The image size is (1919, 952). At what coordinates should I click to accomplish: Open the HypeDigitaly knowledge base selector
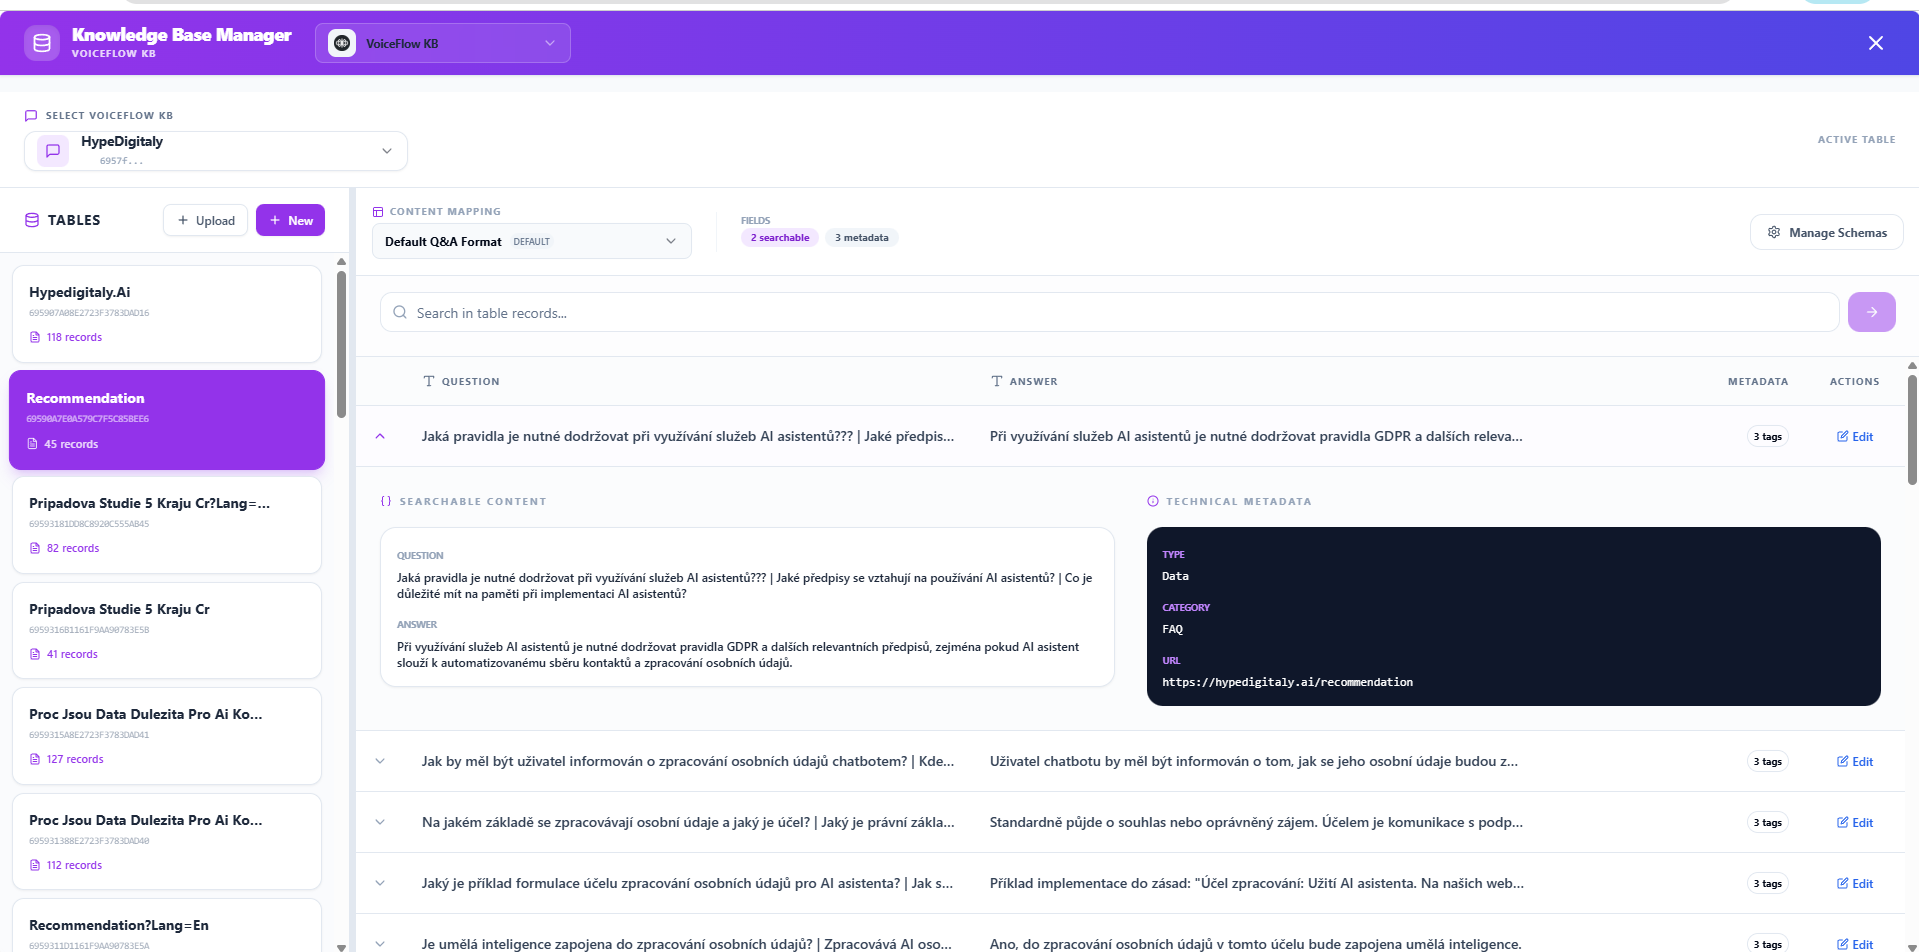tap(214, 150)
